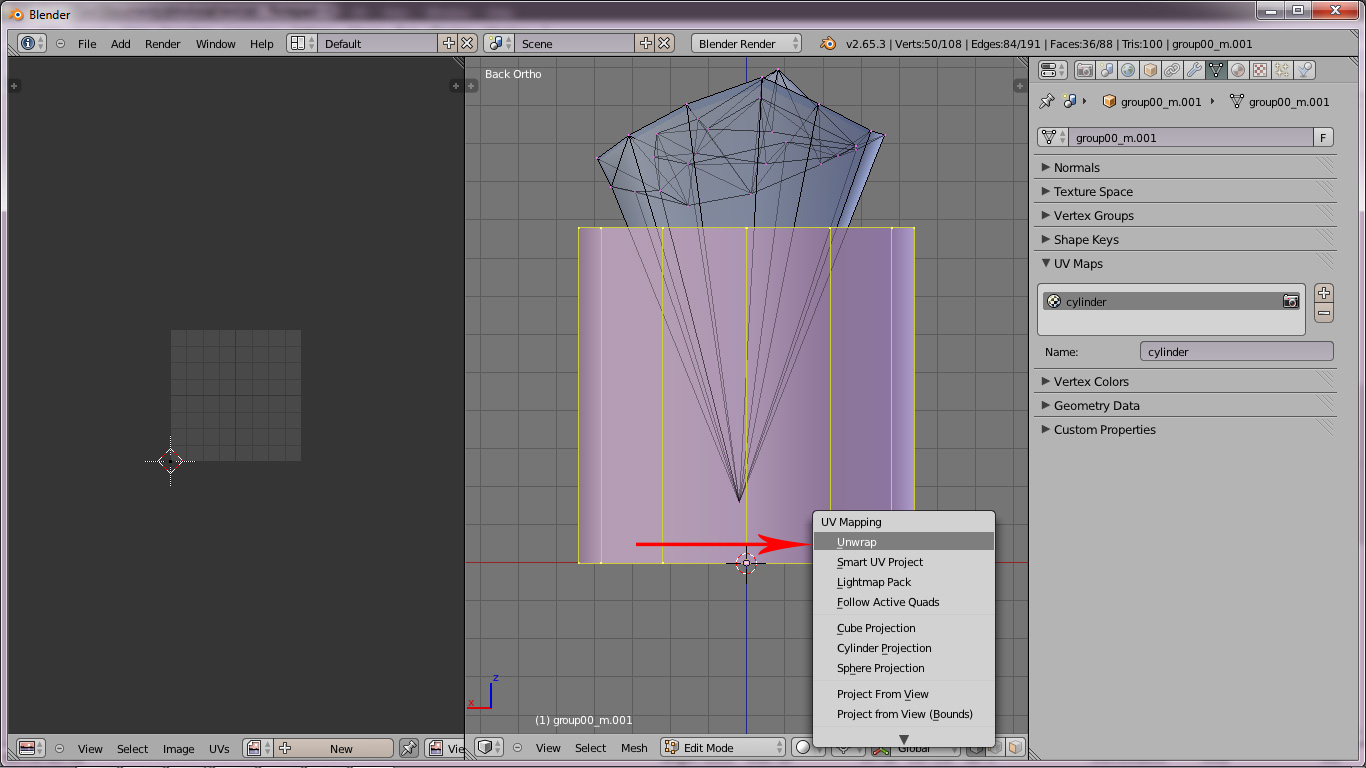Viewport: 1366px width, 768px height.
Task: Toggle the pin in the properties breadcrumb
Action: click(1047, 102)
